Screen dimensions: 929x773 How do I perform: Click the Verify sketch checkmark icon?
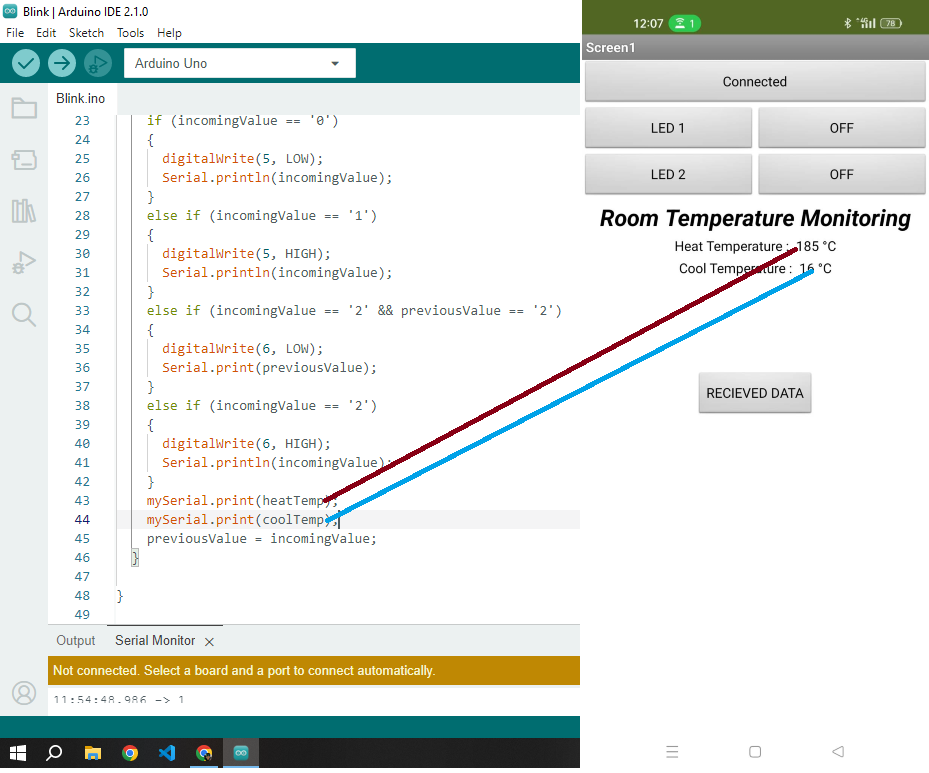click(x=26, y=63)
